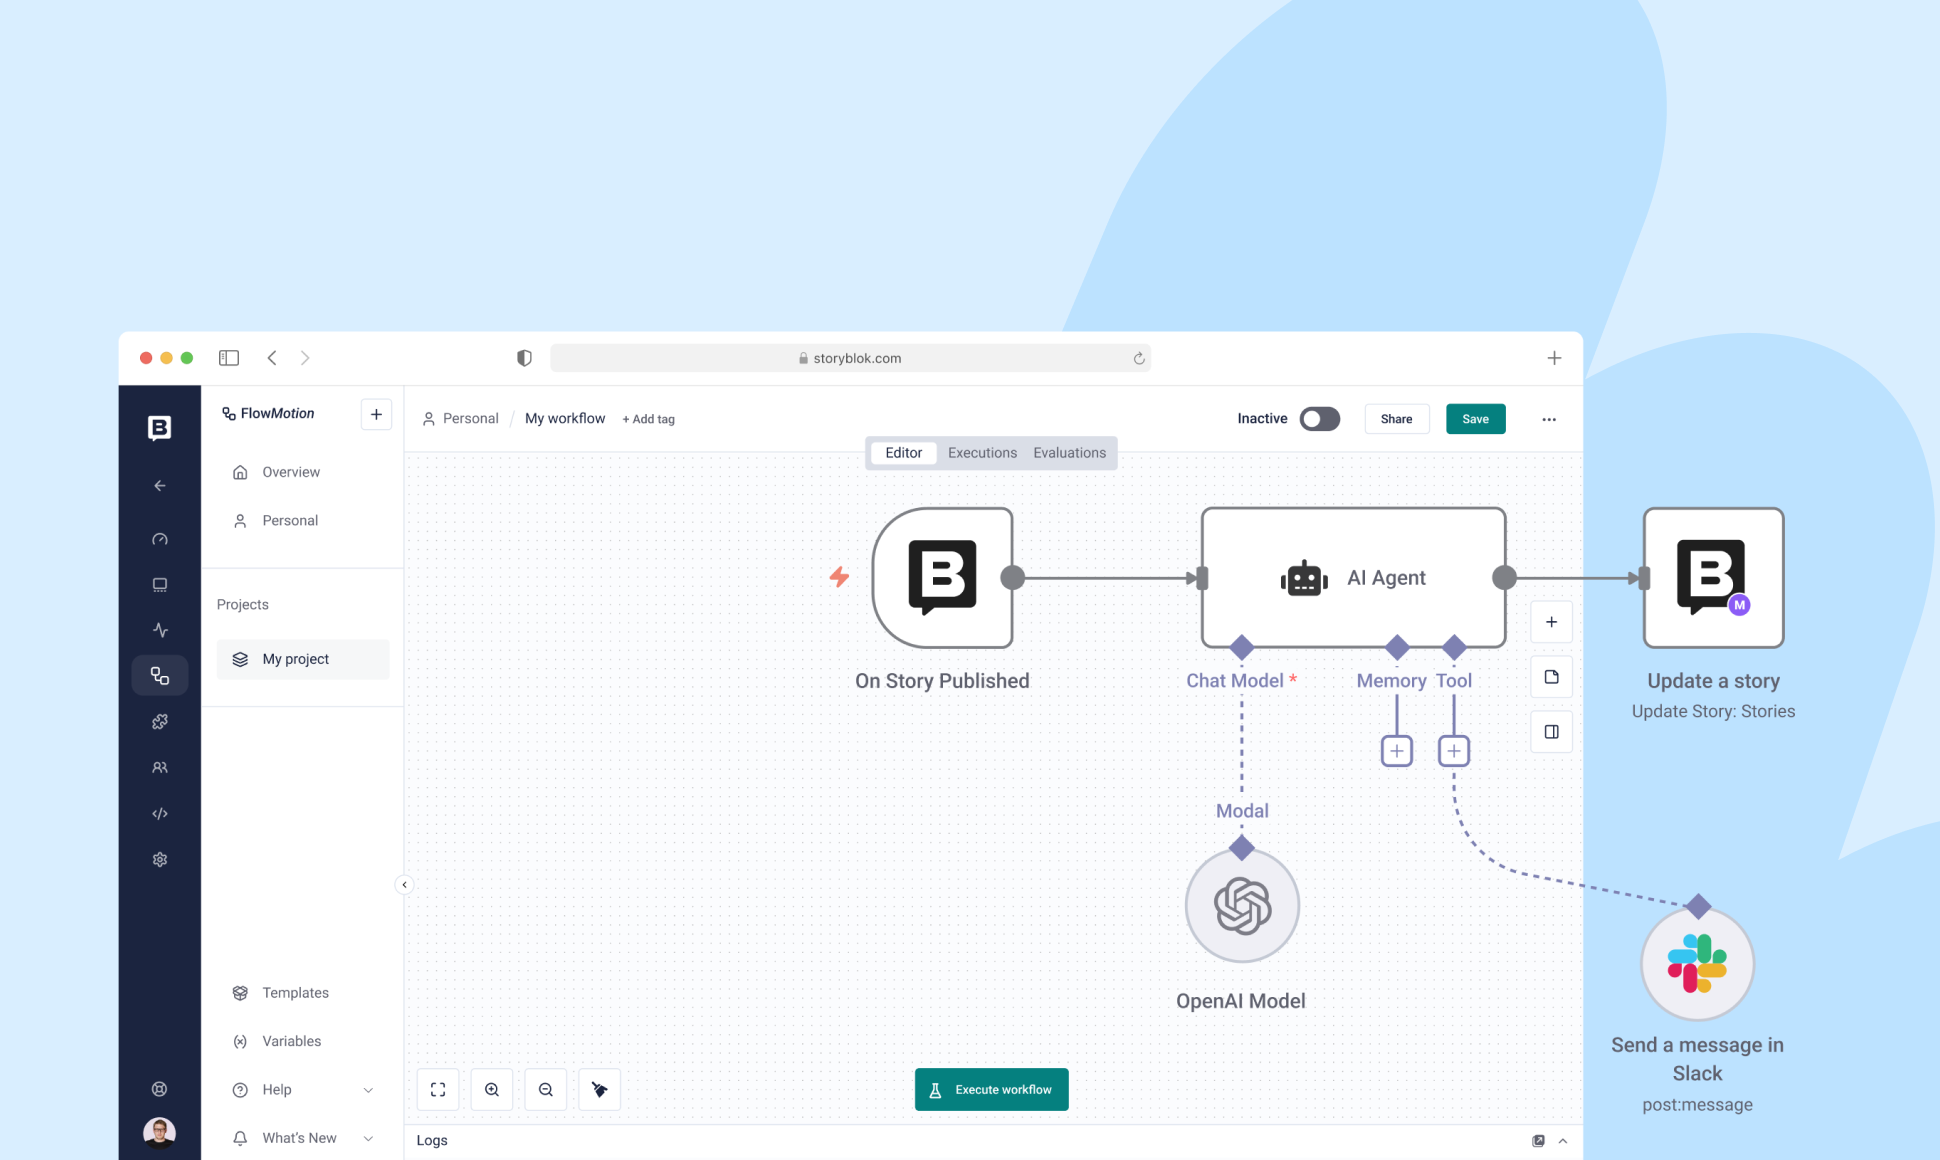Switch to the Executions tab
1940x1160 pixels.
click(x=981, y=452)
